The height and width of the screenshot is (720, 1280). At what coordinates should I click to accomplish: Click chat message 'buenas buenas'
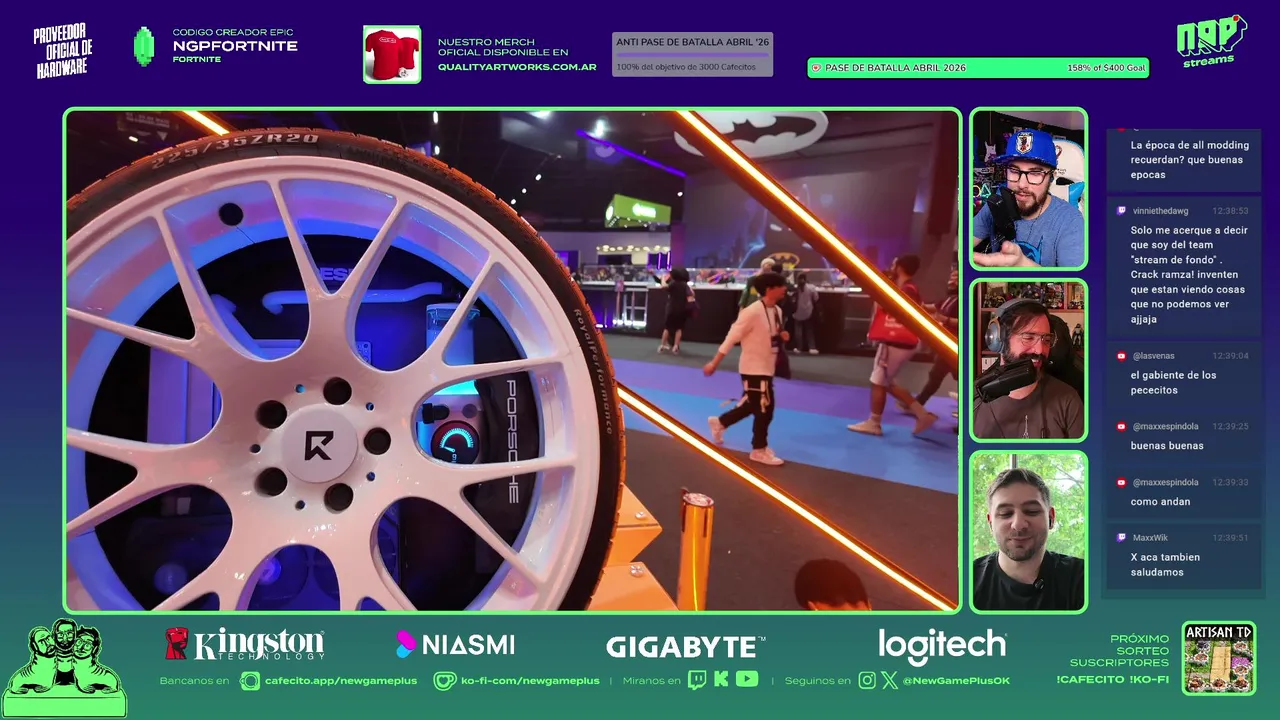click(x=1167, y=446)
